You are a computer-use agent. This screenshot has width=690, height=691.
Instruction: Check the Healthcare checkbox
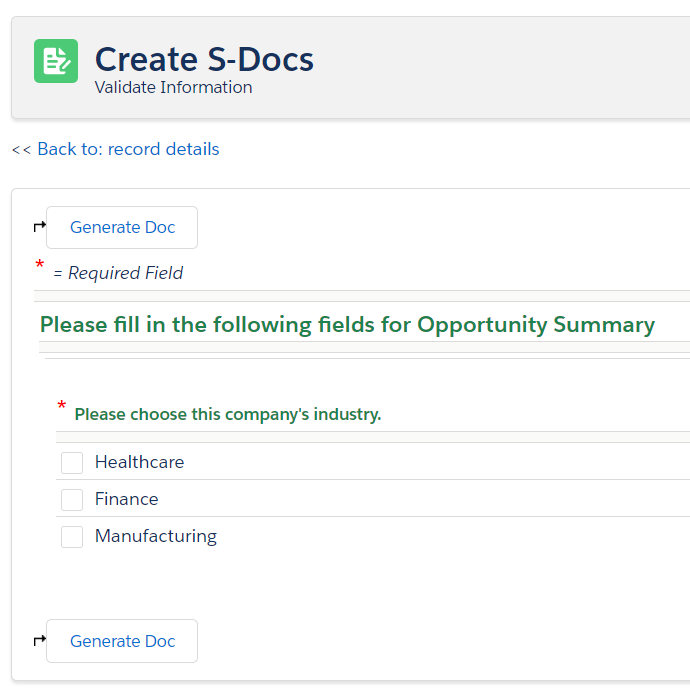72,463
